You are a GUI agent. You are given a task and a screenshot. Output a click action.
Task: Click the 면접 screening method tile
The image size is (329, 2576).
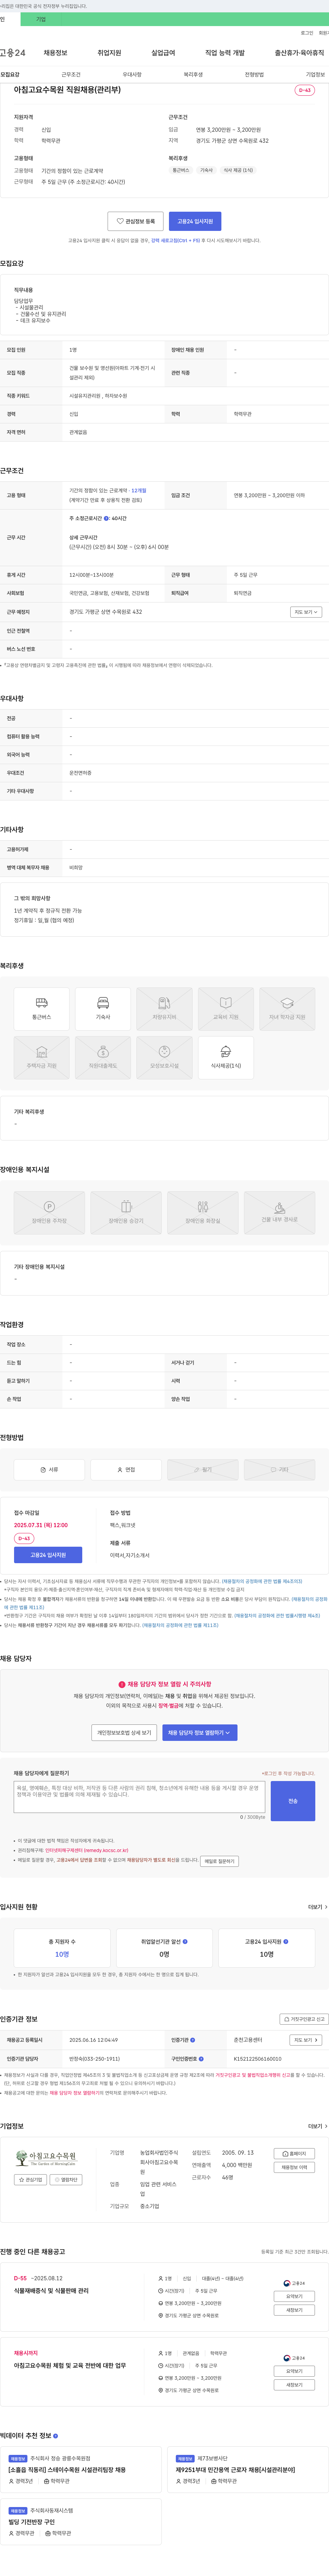coord(126,1469)
